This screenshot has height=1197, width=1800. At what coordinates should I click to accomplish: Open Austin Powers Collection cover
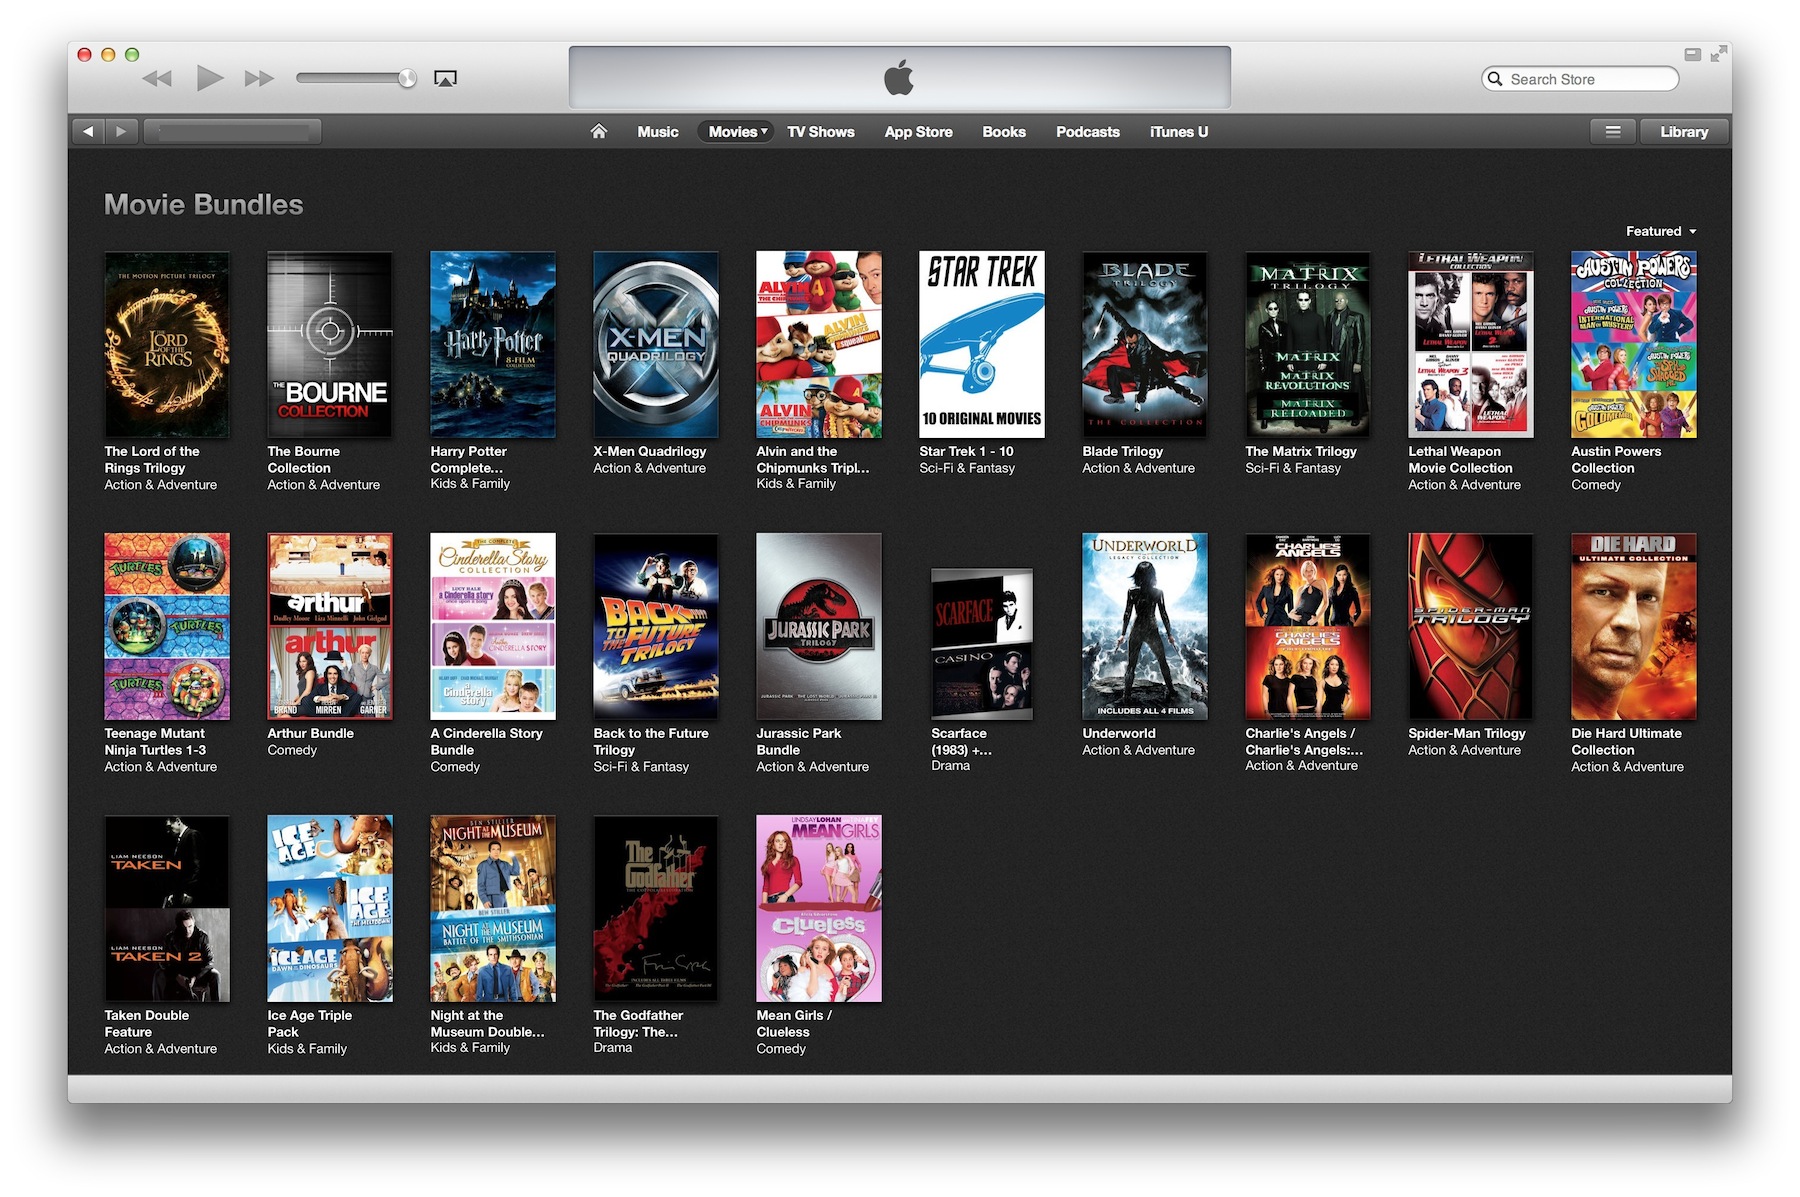pos(1634,345)
